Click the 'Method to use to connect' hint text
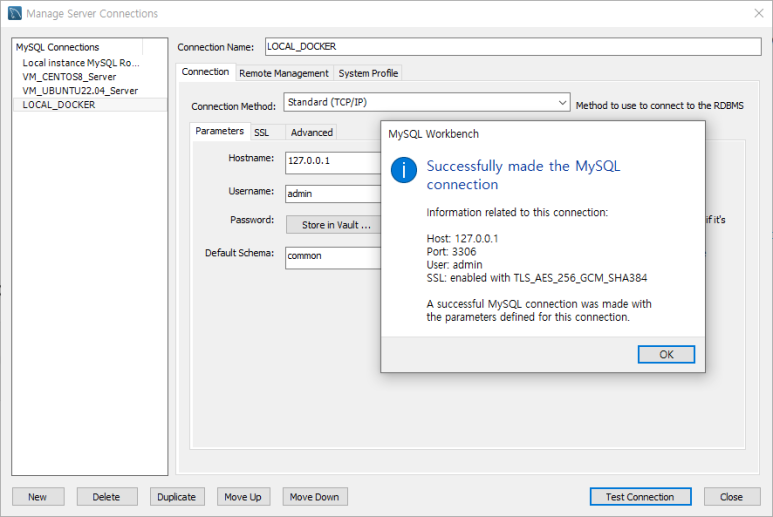773x517 pixels. [660, 105]
